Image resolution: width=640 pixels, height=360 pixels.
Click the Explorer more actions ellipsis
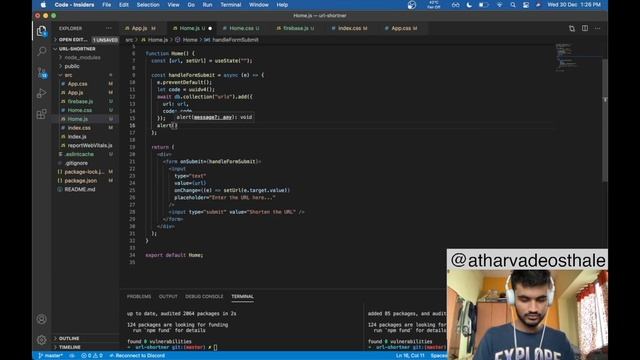tap(109, 28)
